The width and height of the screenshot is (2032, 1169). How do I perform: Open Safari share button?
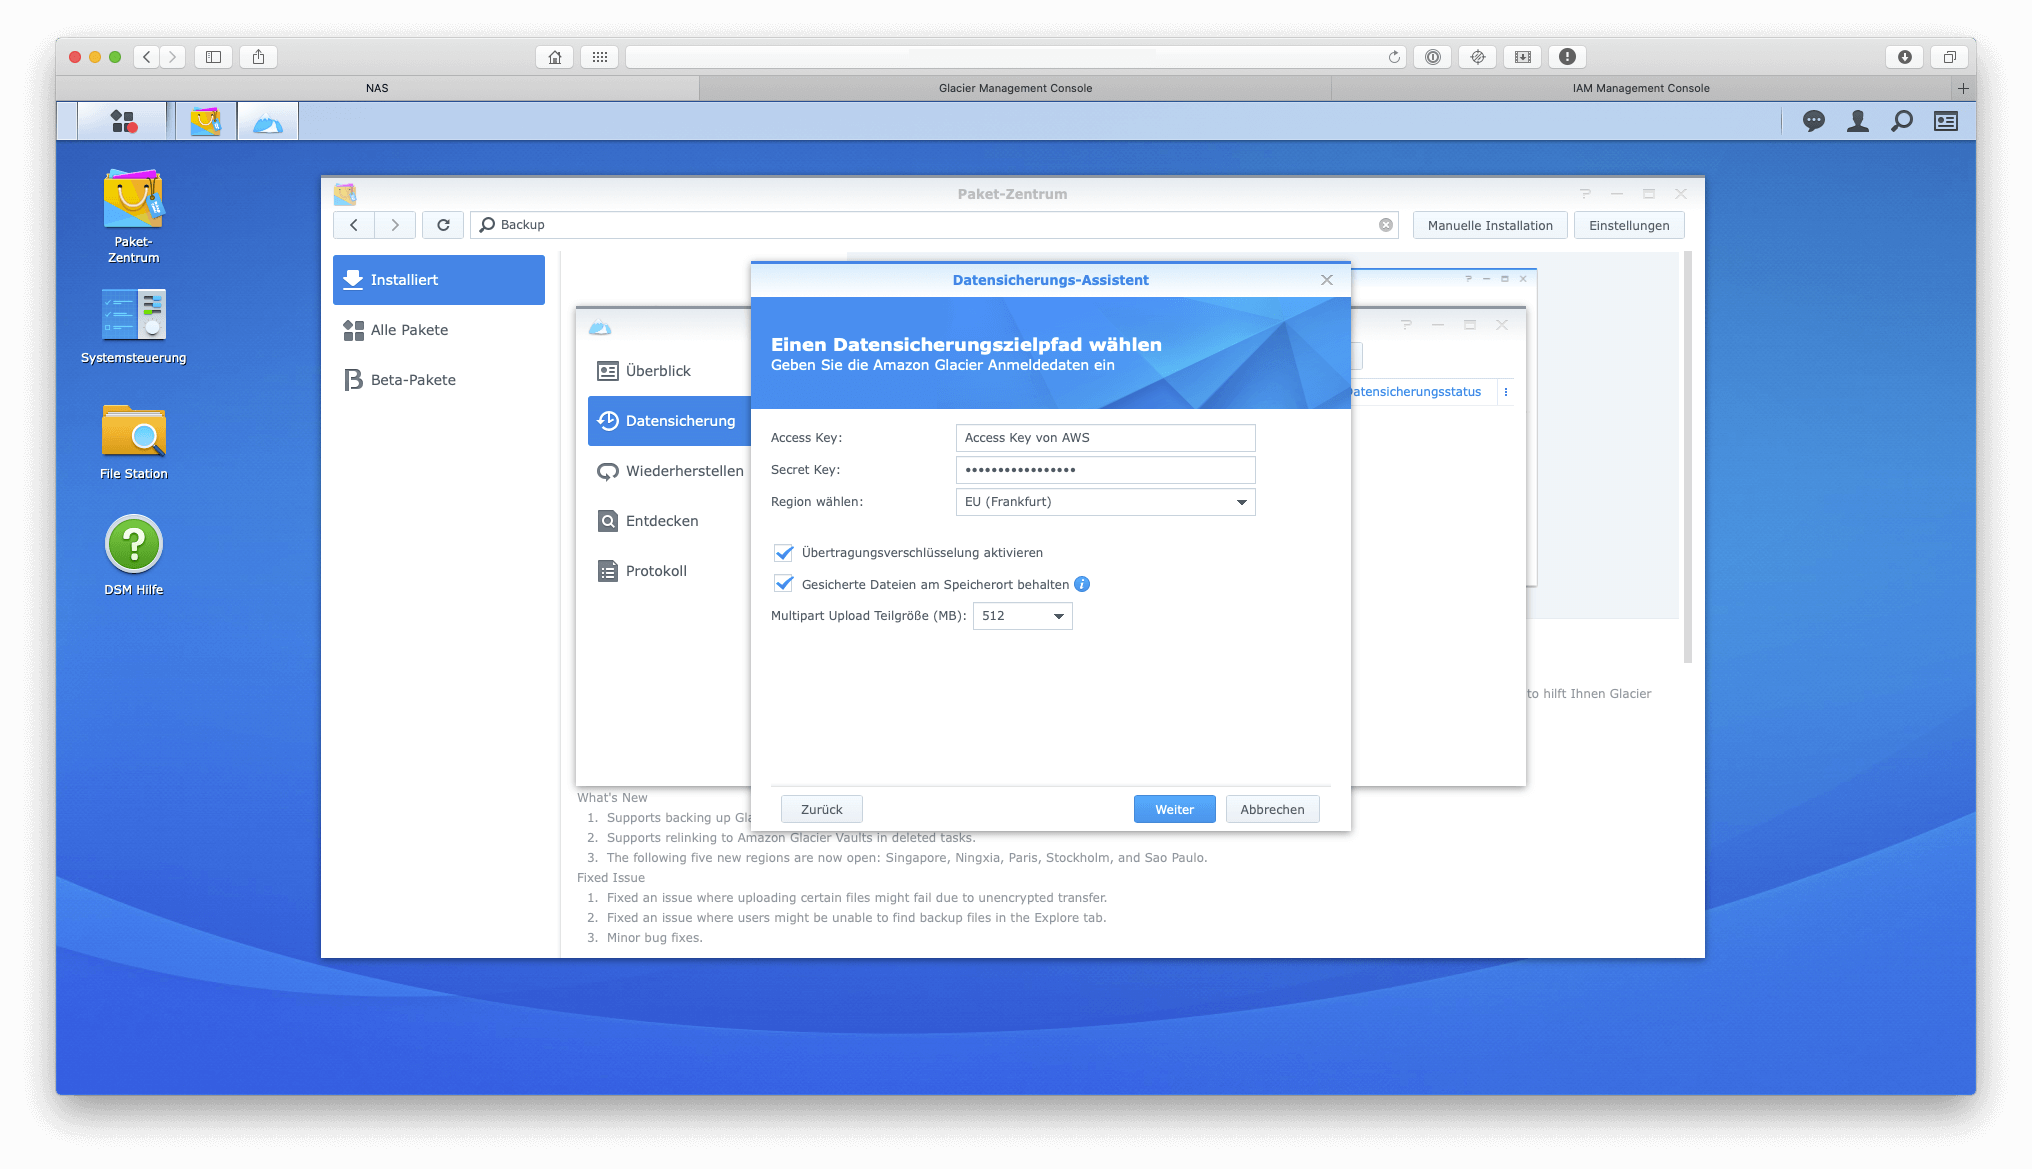tap(258, 57)
